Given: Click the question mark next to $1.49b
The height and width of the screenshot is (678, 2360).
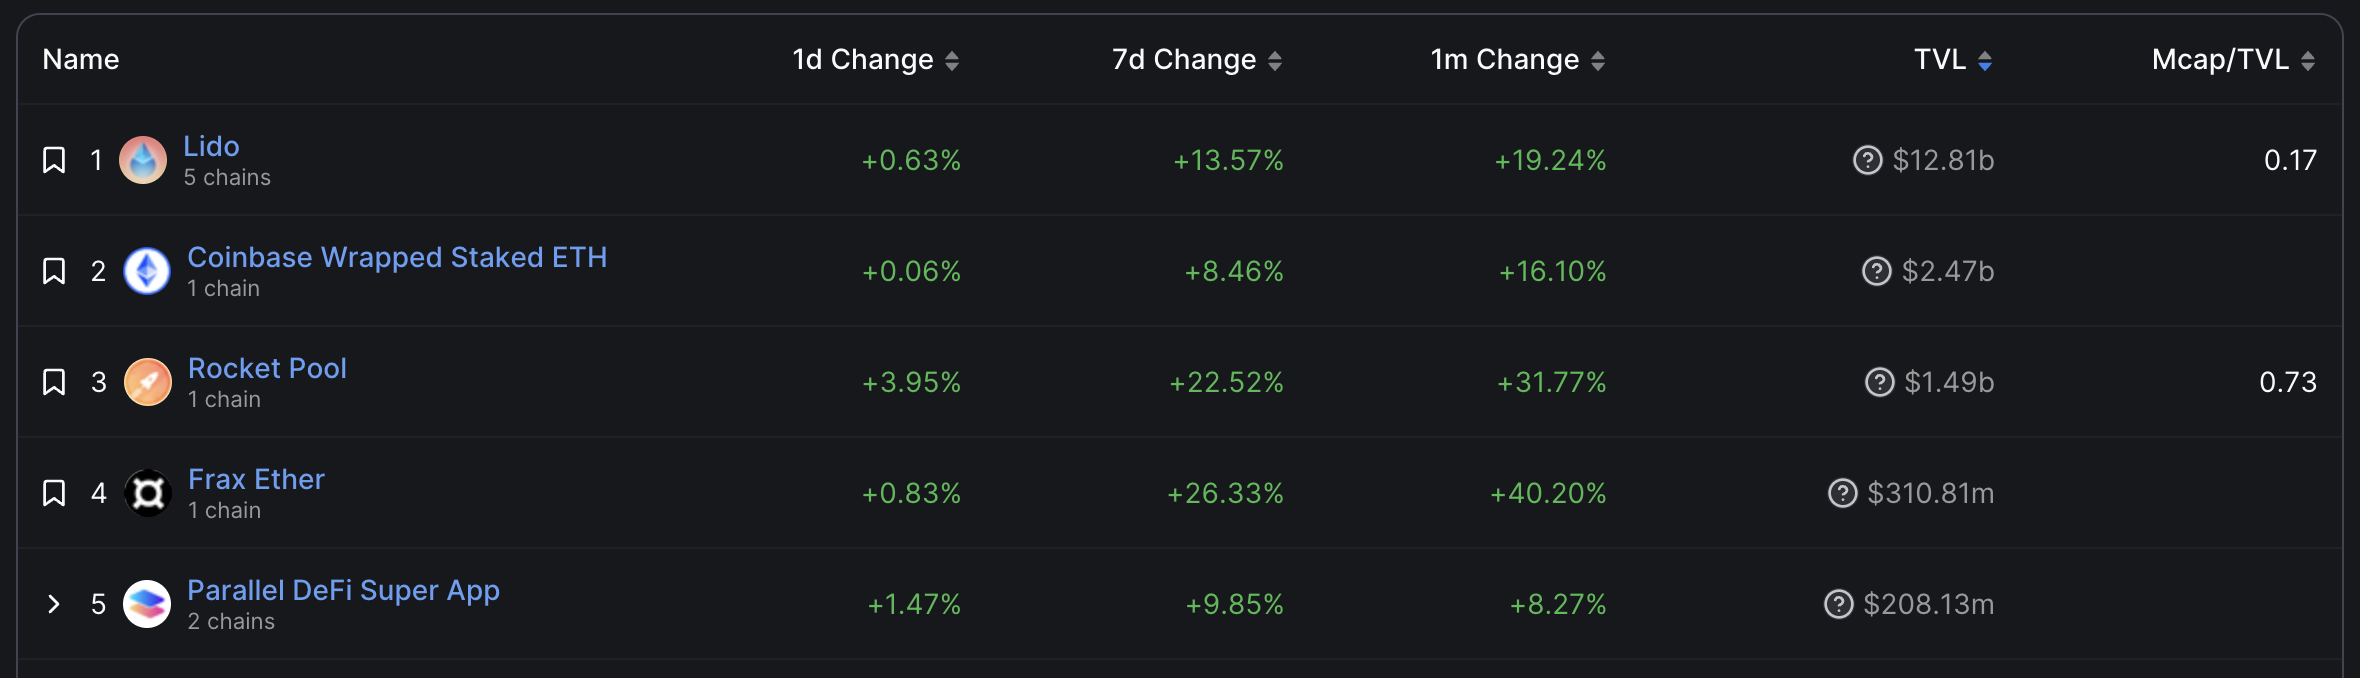Looking at the screenshot, I should [x=1879, y=382].
